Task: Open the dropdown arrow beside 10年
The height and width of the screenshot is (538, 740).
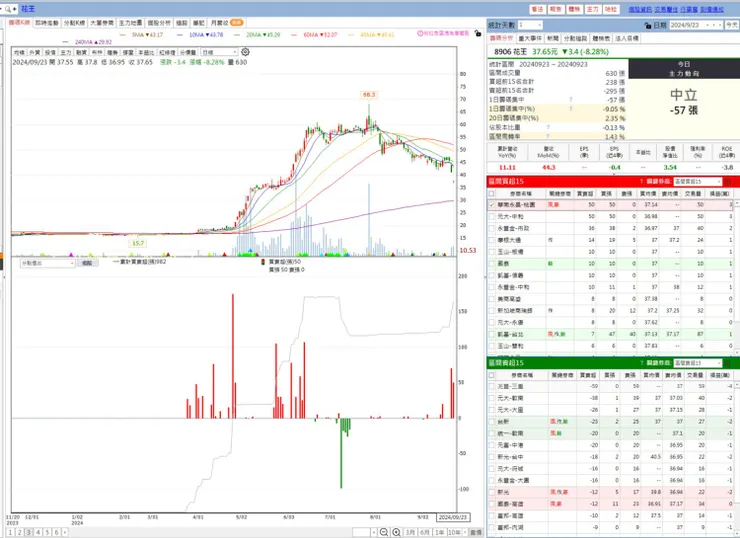Action: 465,532
